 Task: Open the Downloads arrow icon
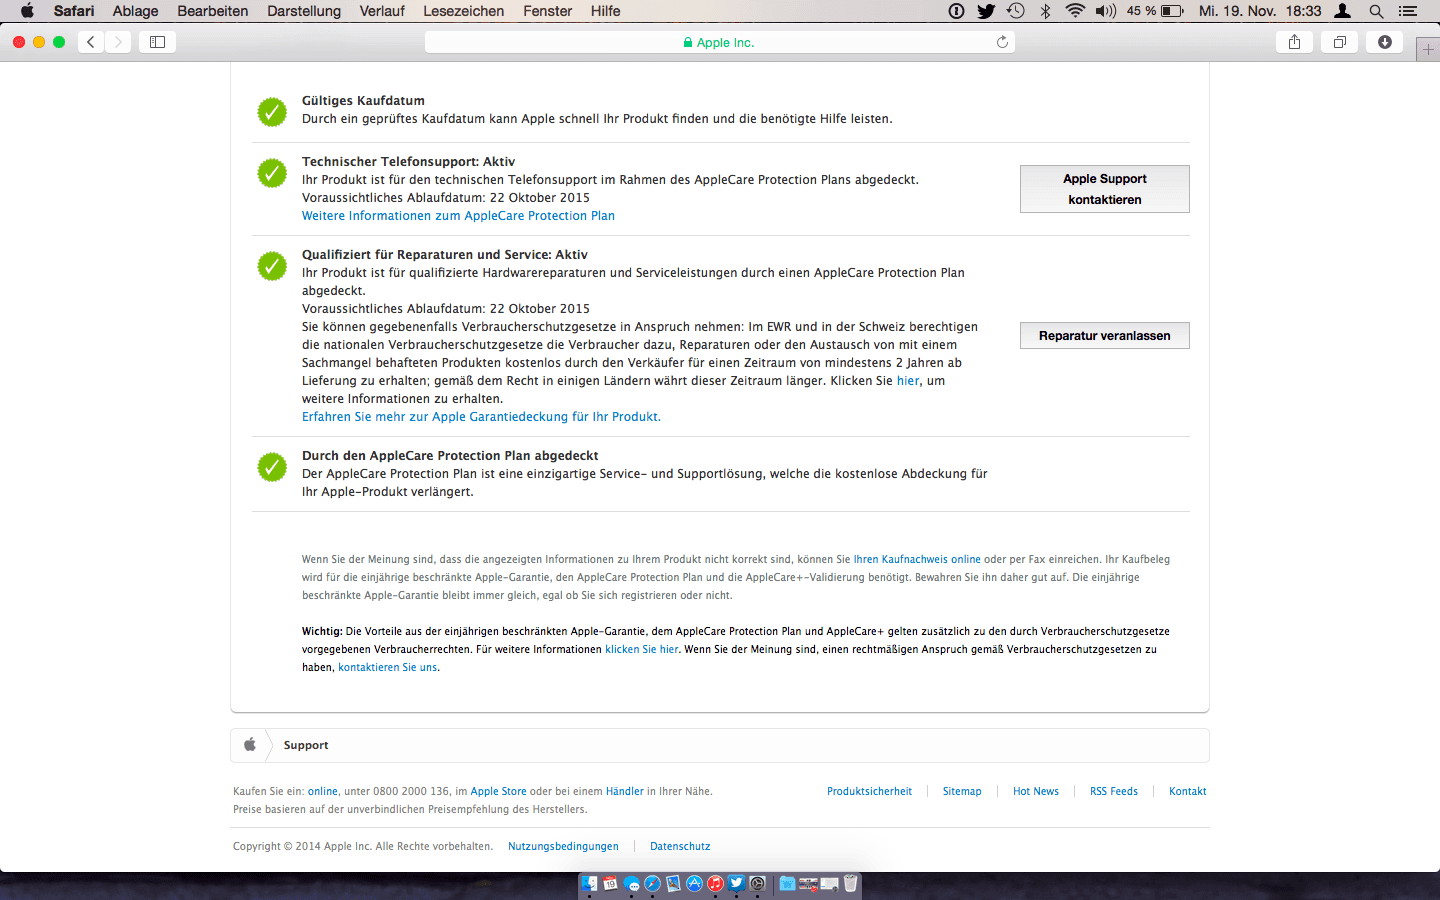(x=1384, y=42)
